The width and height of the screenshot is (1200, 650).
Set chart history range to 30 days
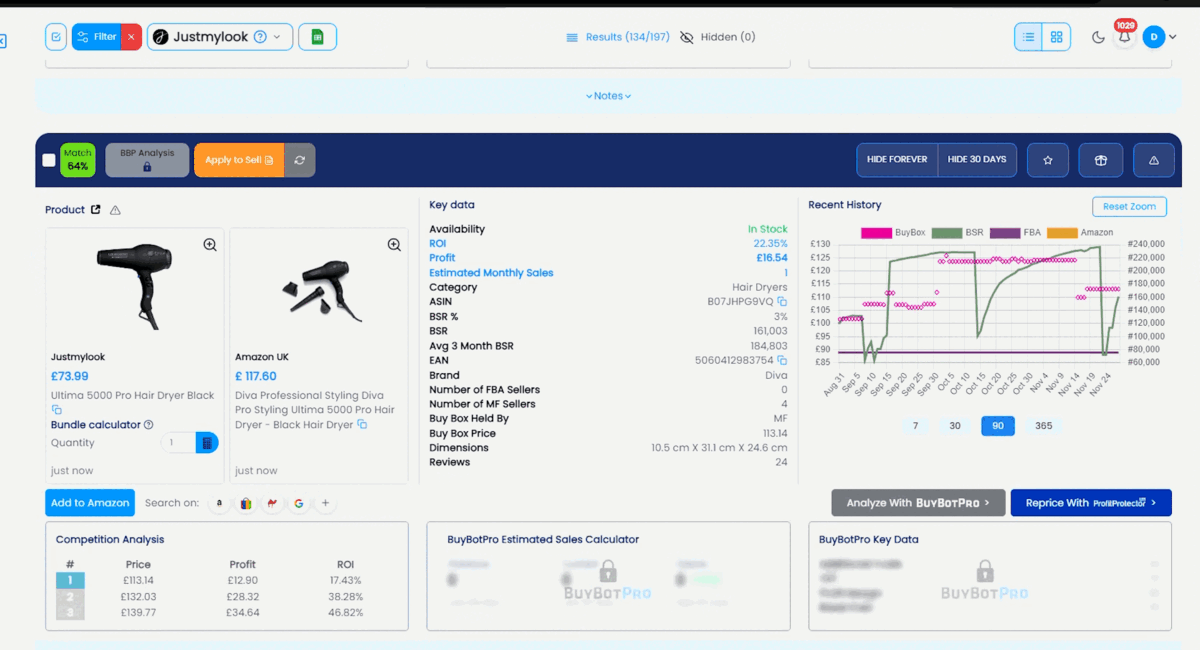[x=955, y=426]
